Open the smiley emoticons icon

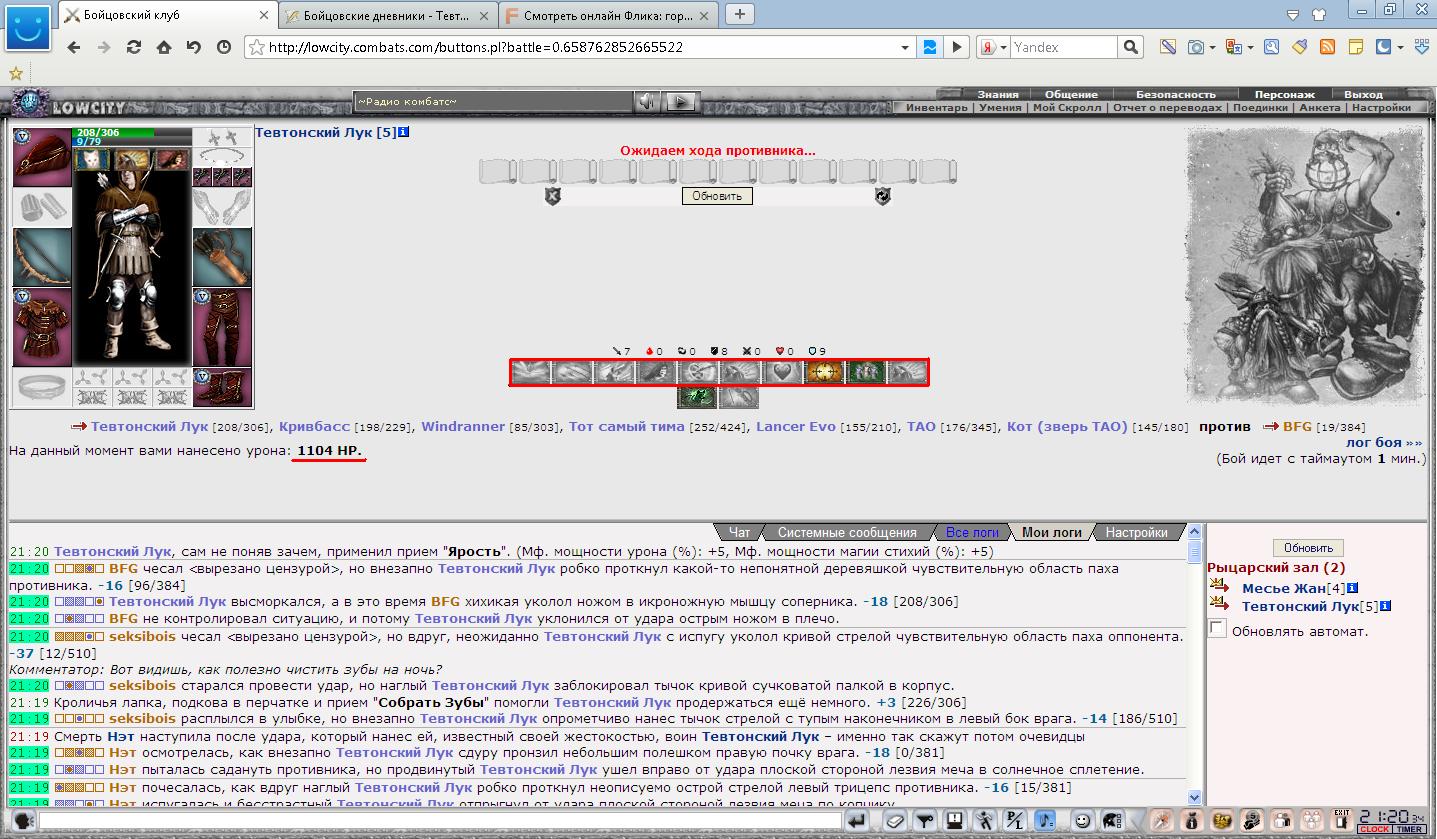(x=1082, y=821)
